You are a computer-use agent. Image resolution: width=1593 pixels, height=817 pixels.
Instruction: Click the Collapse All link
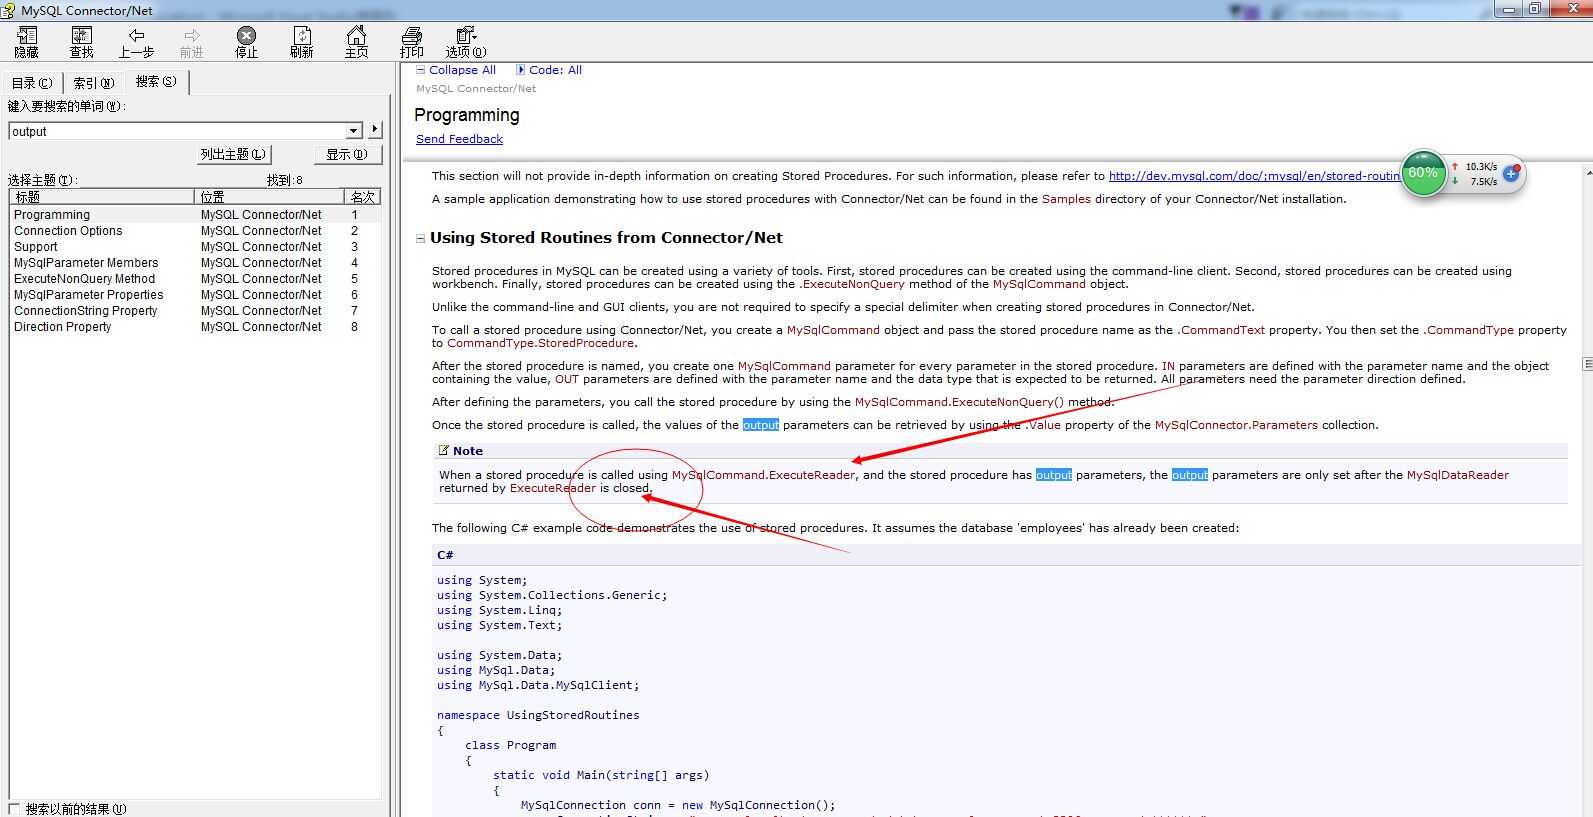(x=462, y=70)
